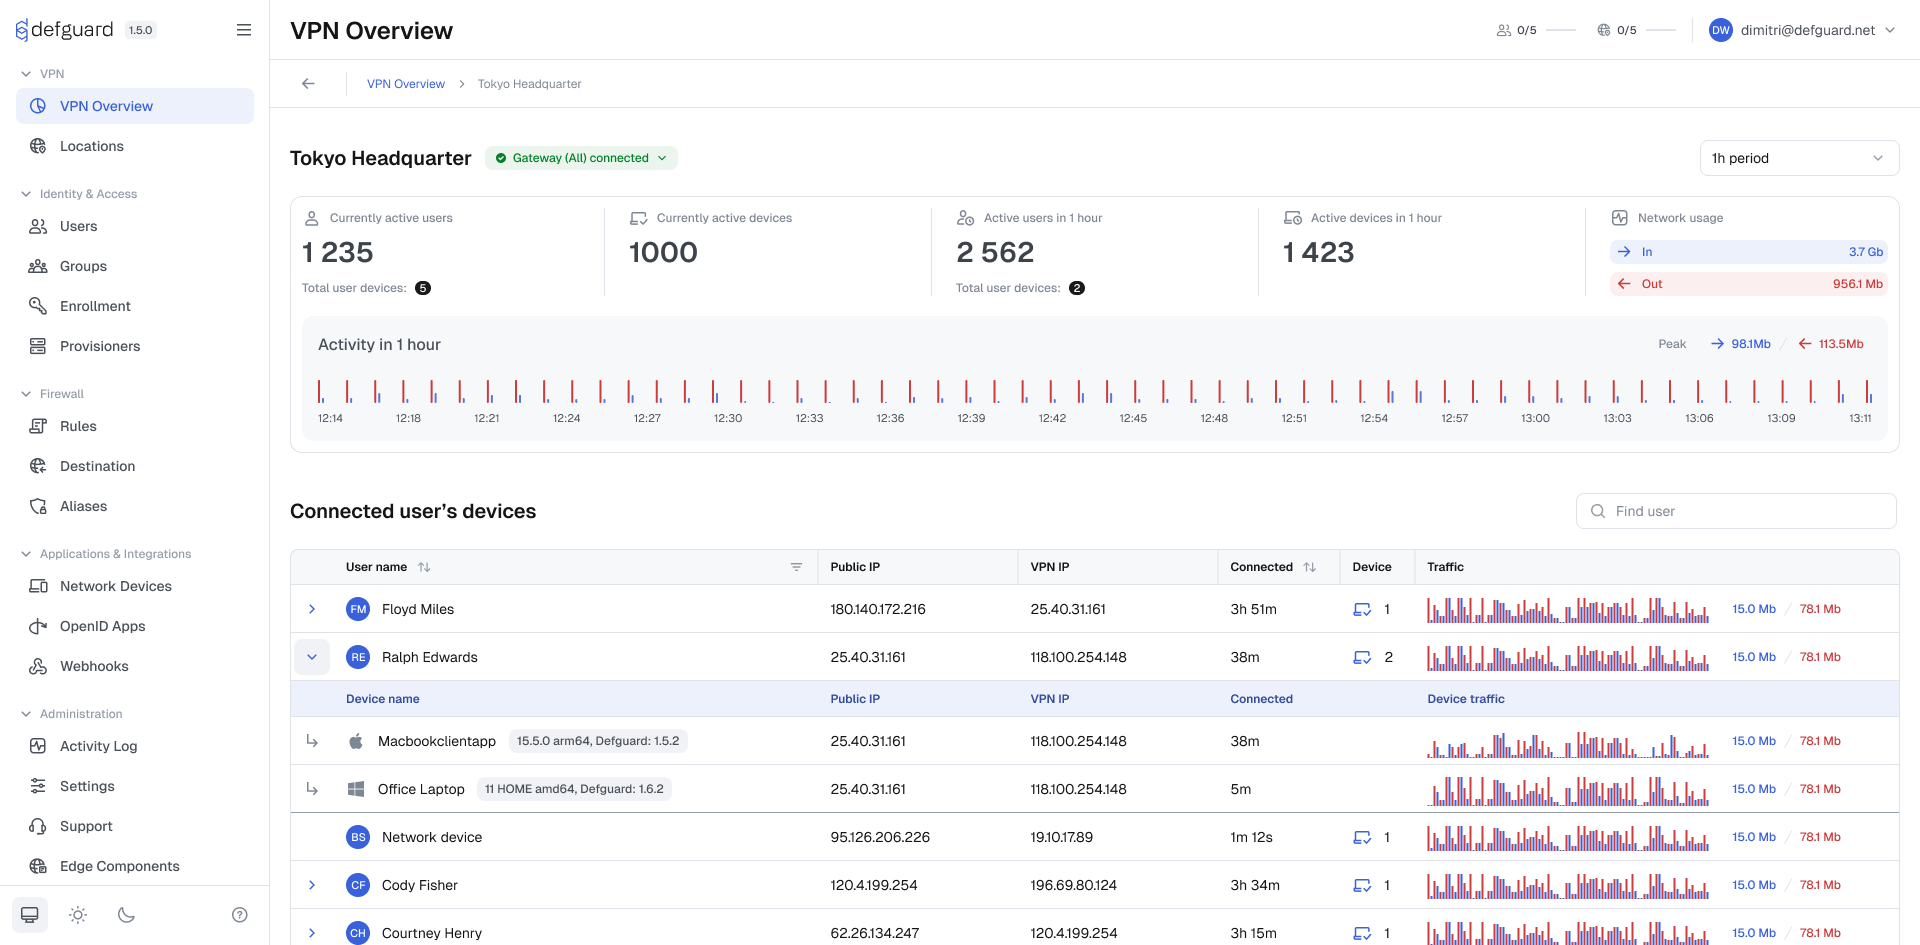Click the back arrow above Tokyo Headquarter

point(308,84)
